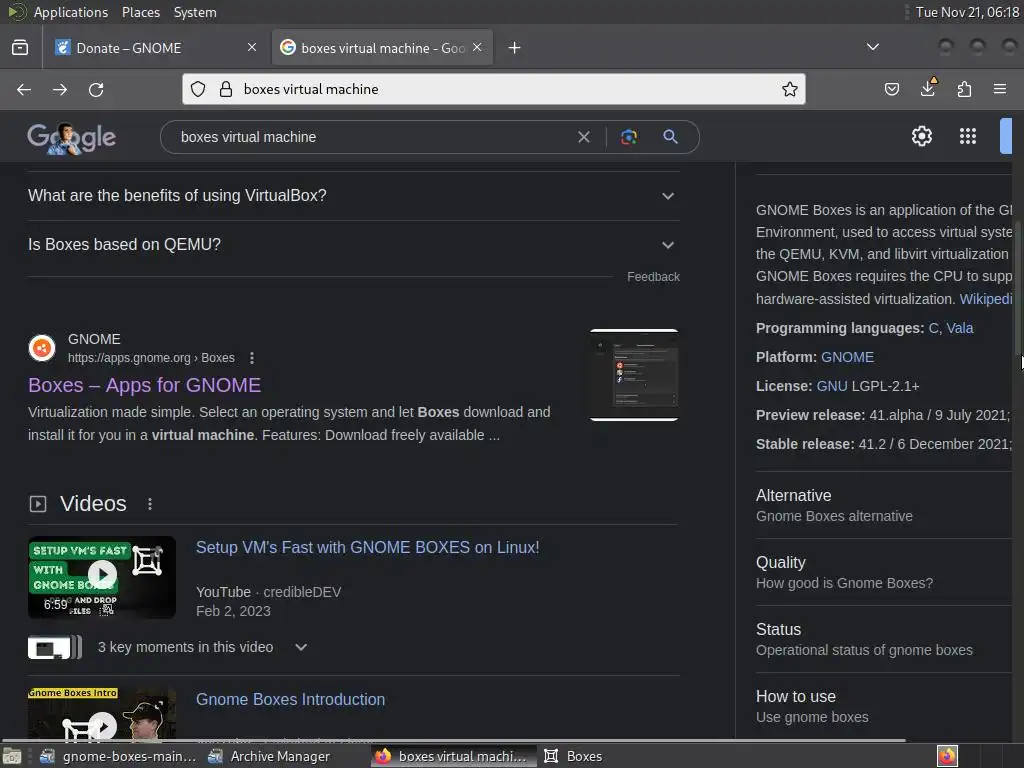Image resolution: width=1024 pixels, height=768 pixels.
Task: Search by image with Google Lens
Action: pos(629,137)
